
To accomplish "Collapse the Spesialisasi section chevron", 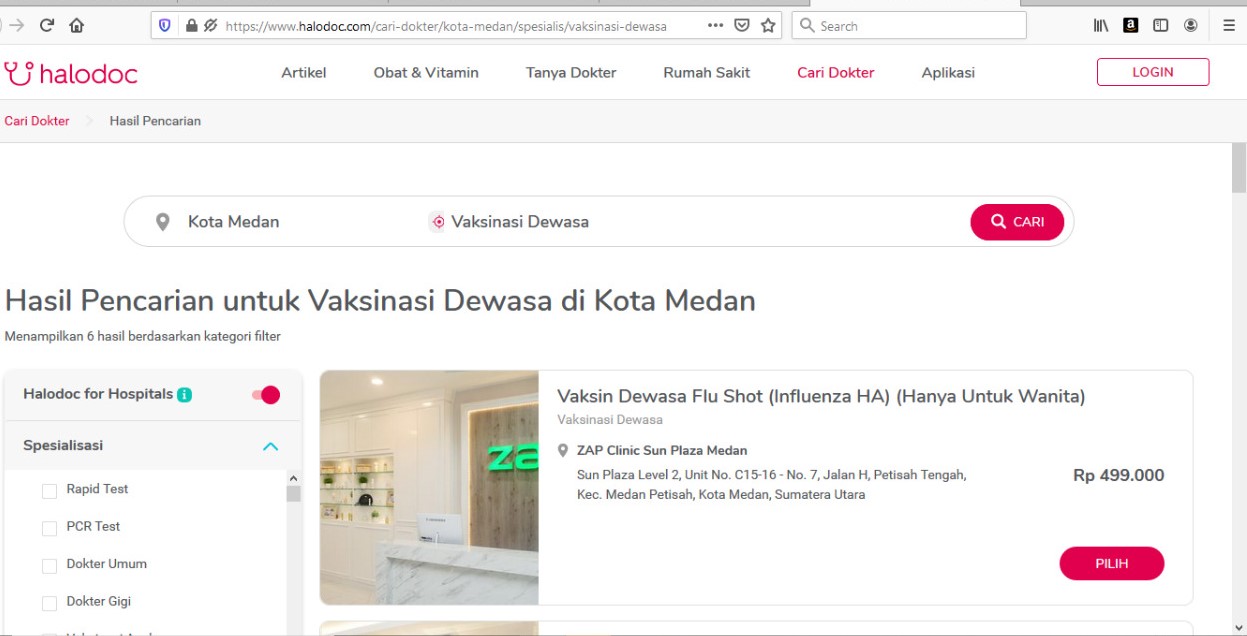I will coord(270,446).
